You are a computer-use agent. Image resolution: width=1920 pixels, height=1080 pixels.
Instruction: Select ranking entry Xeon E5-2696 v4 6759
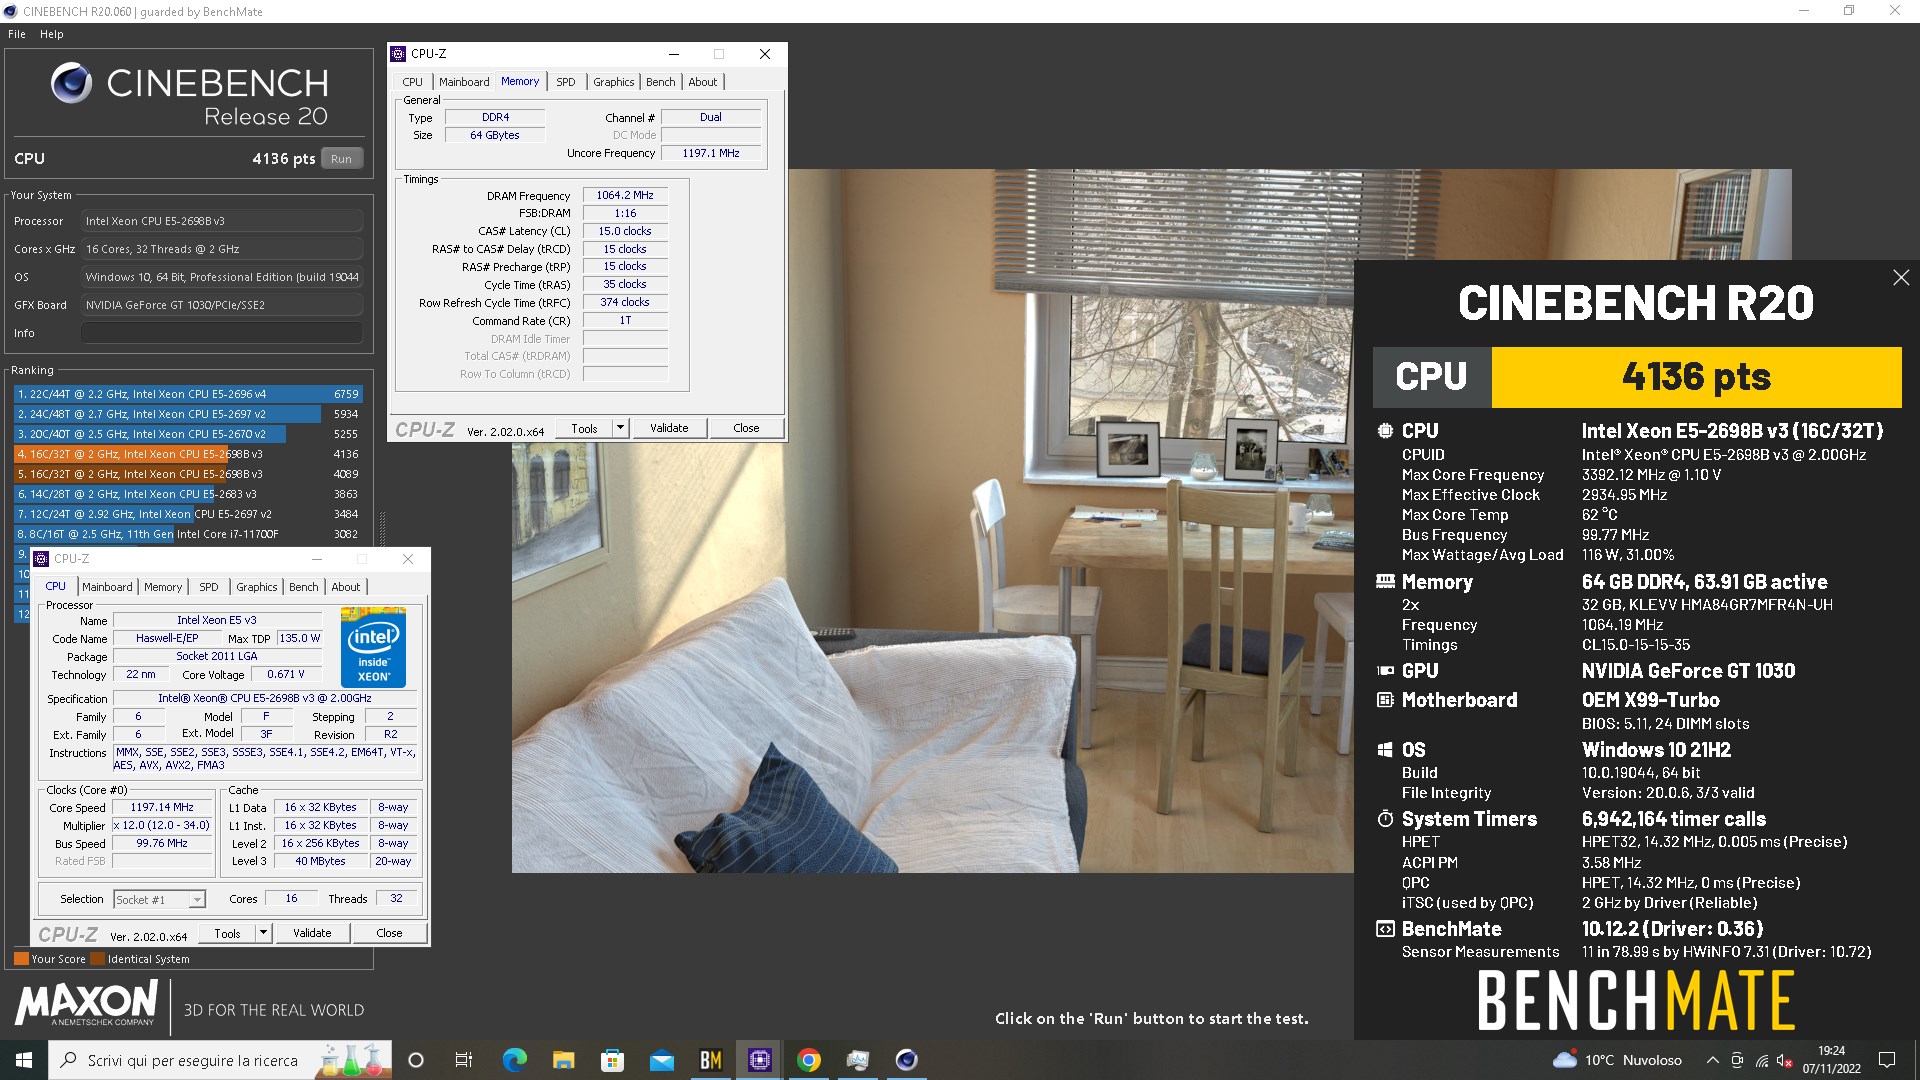coord(188,394)
